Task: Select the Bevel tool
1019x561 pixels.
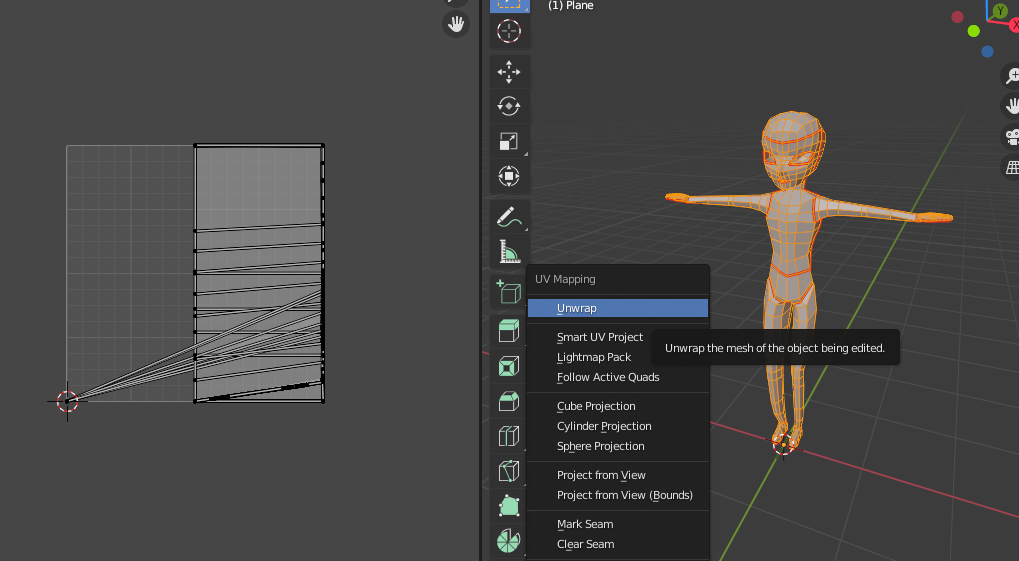Action: click(509, 401)
